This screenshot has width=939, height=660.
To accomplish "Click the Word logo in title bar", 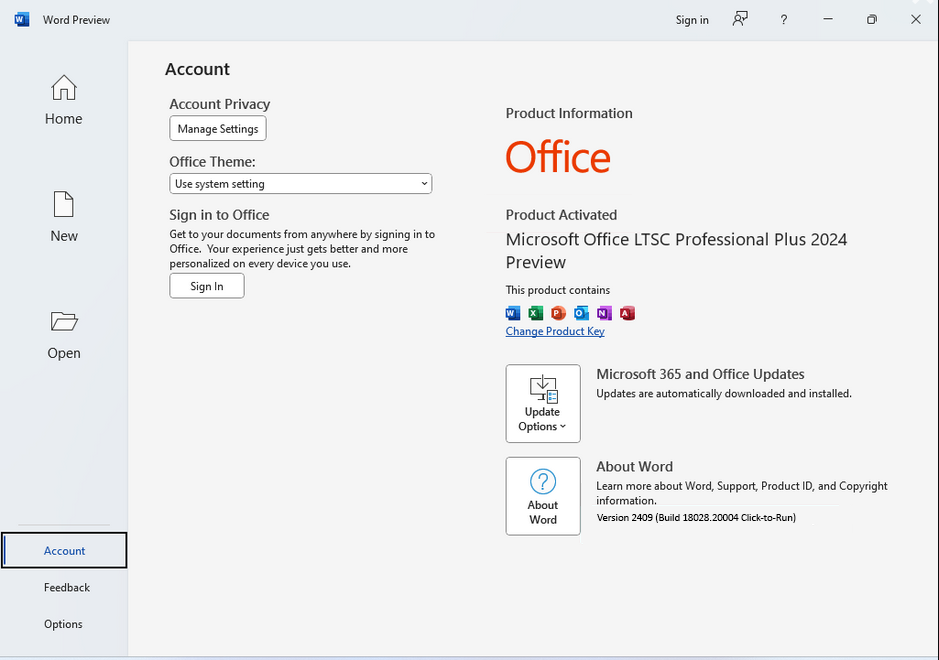I will click(22, 20).
